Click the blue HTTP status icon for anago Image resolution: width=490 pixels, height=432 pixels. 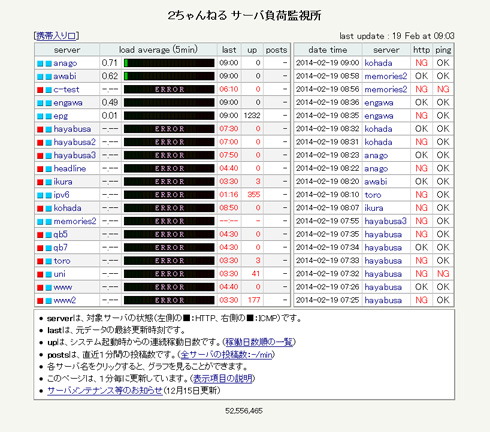pyautogui.click(x=40, y=63)
